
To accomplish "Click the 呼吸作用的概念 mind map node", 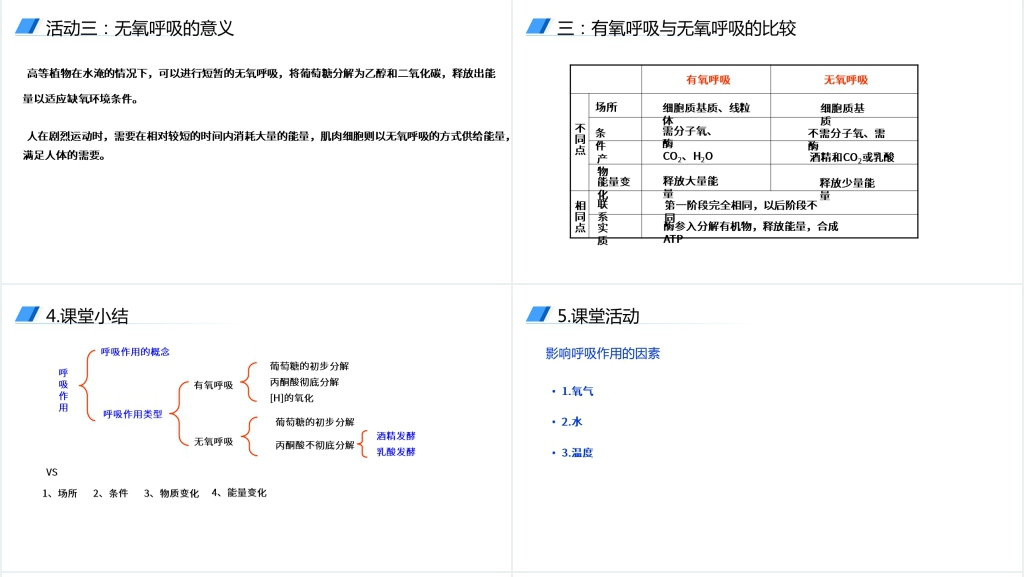I will click(135, 352).
